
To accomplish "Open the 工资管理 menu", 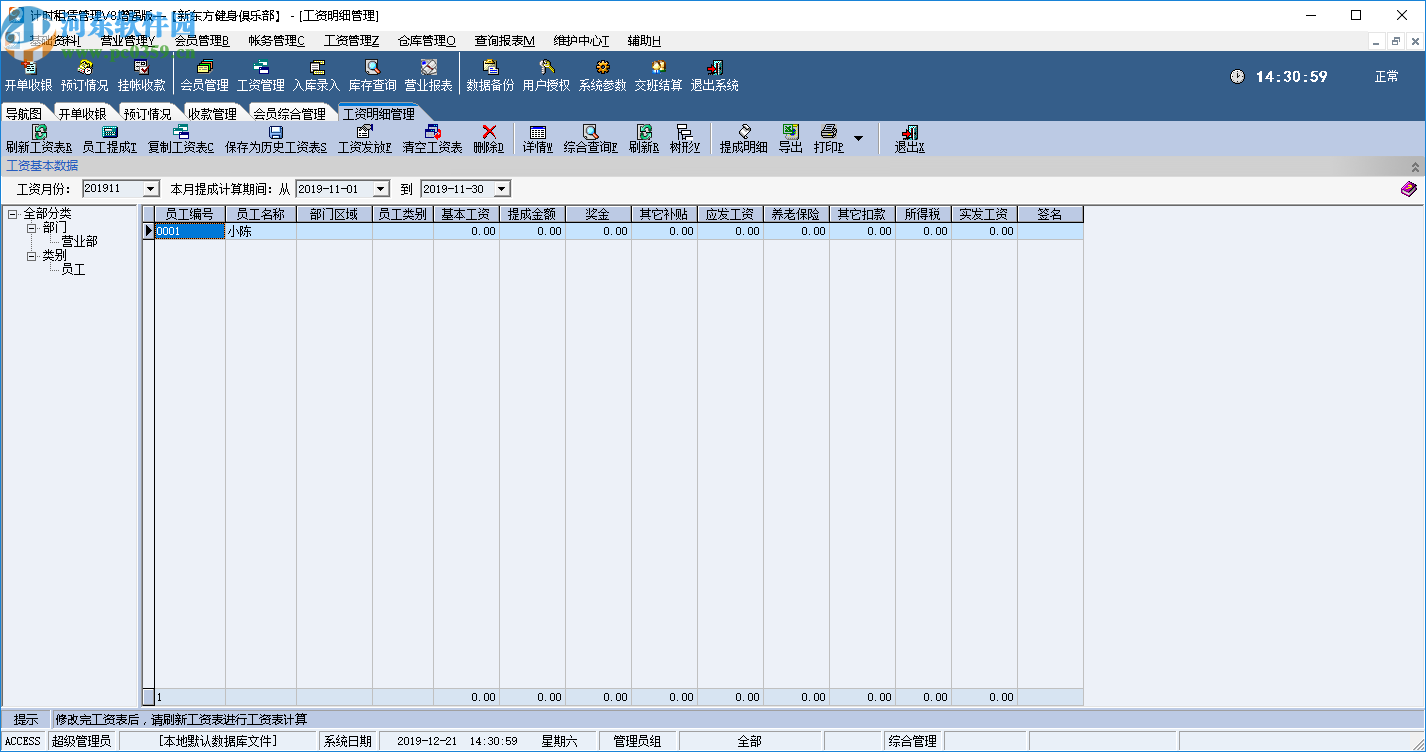I will pos(351,41).
